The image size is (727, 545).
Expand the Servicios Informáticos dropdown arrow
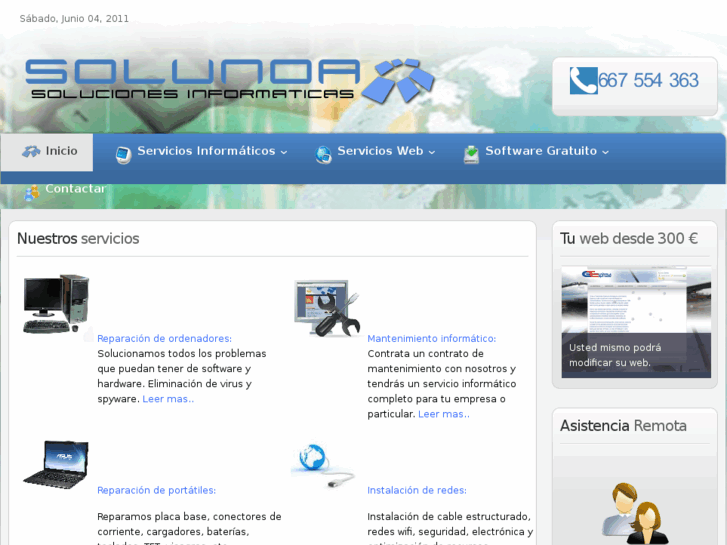coord(284,152)
